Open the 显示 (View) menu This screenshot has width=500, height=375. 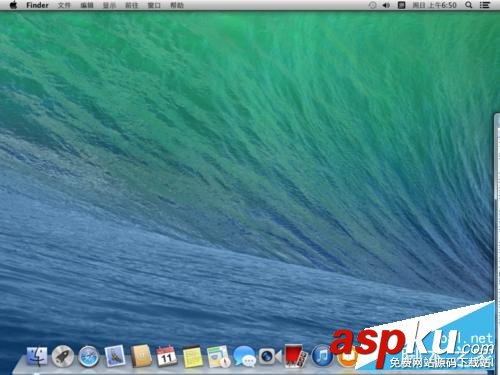tap(109, 5)
